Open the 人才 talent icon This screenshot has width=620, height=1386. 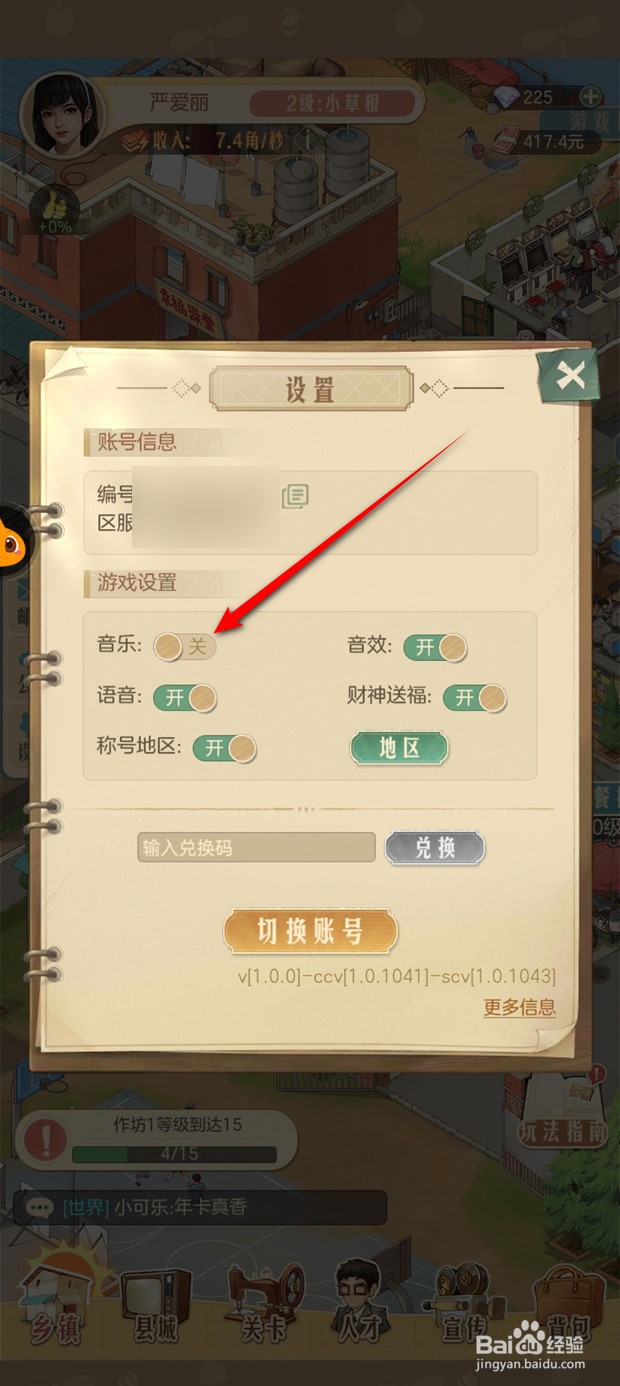[360, 1304]
